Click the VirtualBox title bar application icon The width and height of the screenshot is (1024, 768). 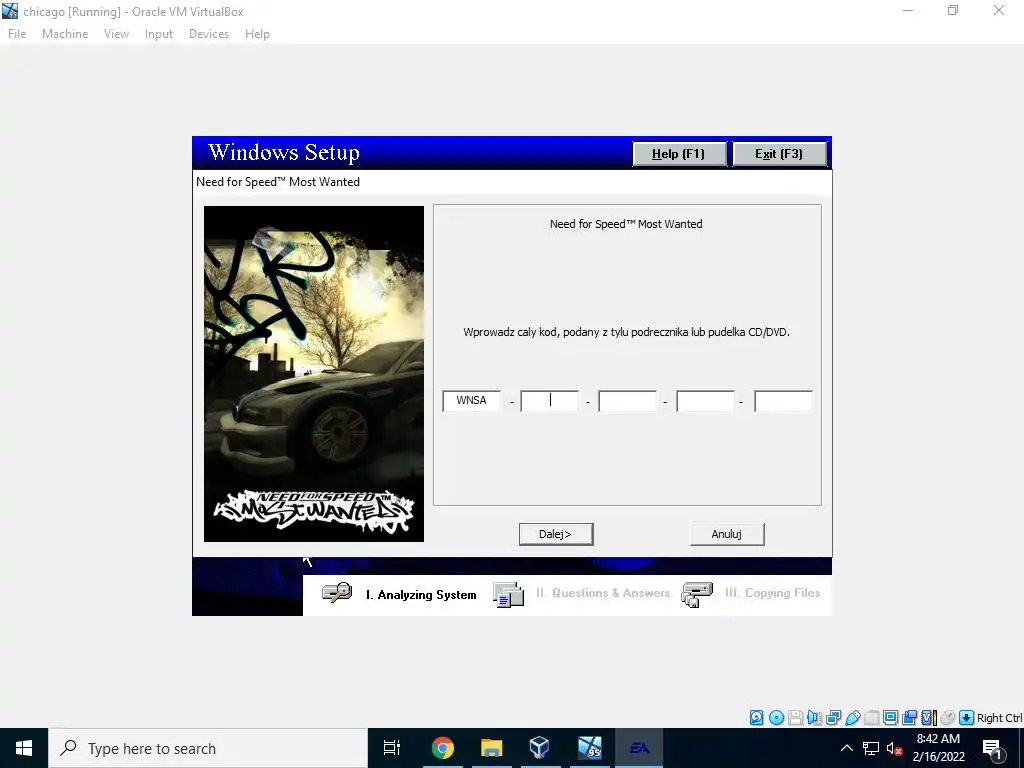click(x=10, y=11)
